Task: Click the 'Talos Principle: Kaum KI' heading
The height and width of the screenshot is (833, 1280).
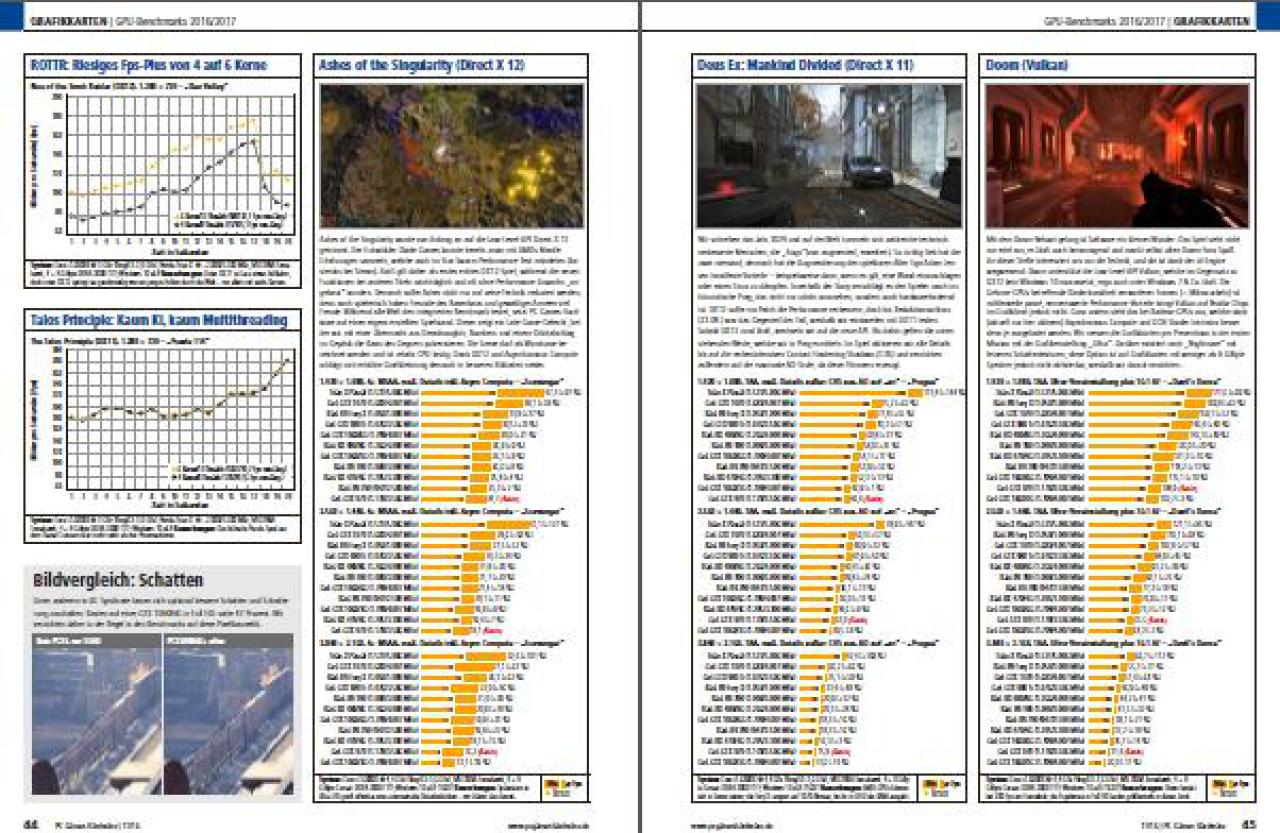Action: click(159, 320)
